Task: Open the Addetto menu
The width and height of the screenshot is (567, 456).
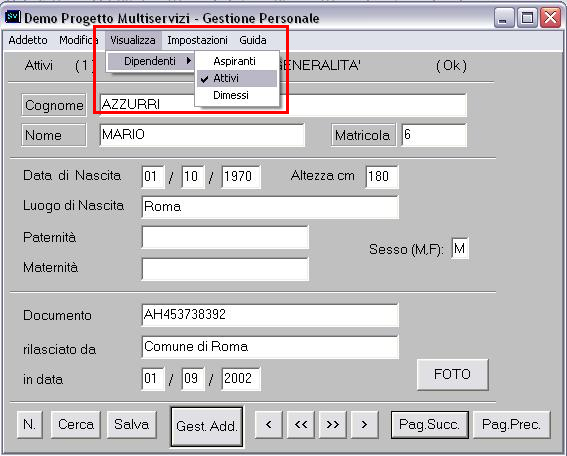Action: [x=28, y=40]
